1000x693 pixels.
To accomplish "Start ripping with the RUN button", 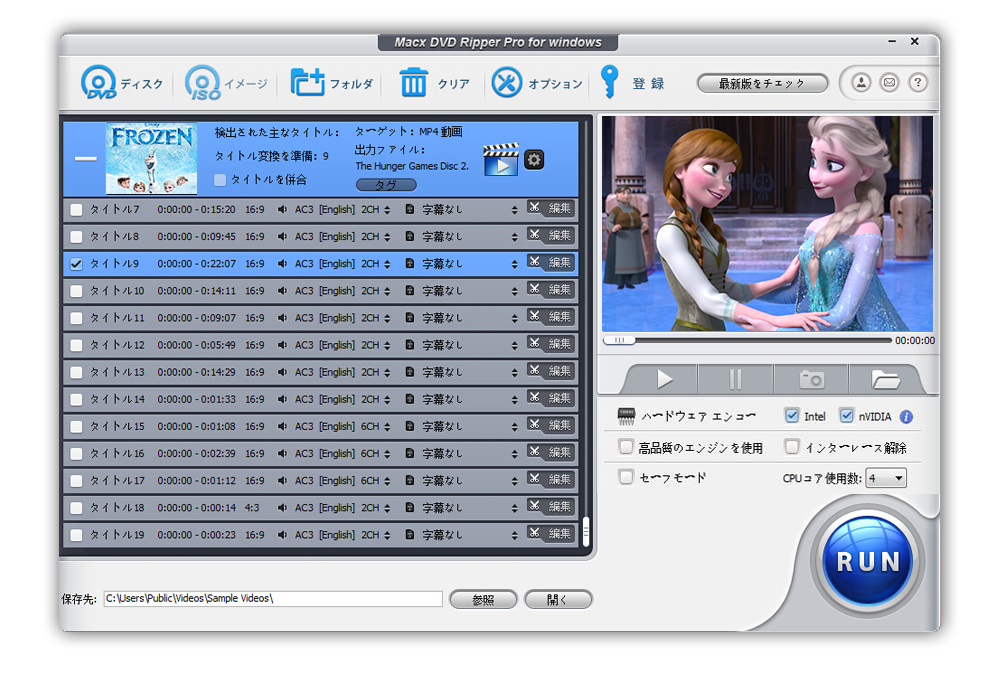I will click(867, 561).
